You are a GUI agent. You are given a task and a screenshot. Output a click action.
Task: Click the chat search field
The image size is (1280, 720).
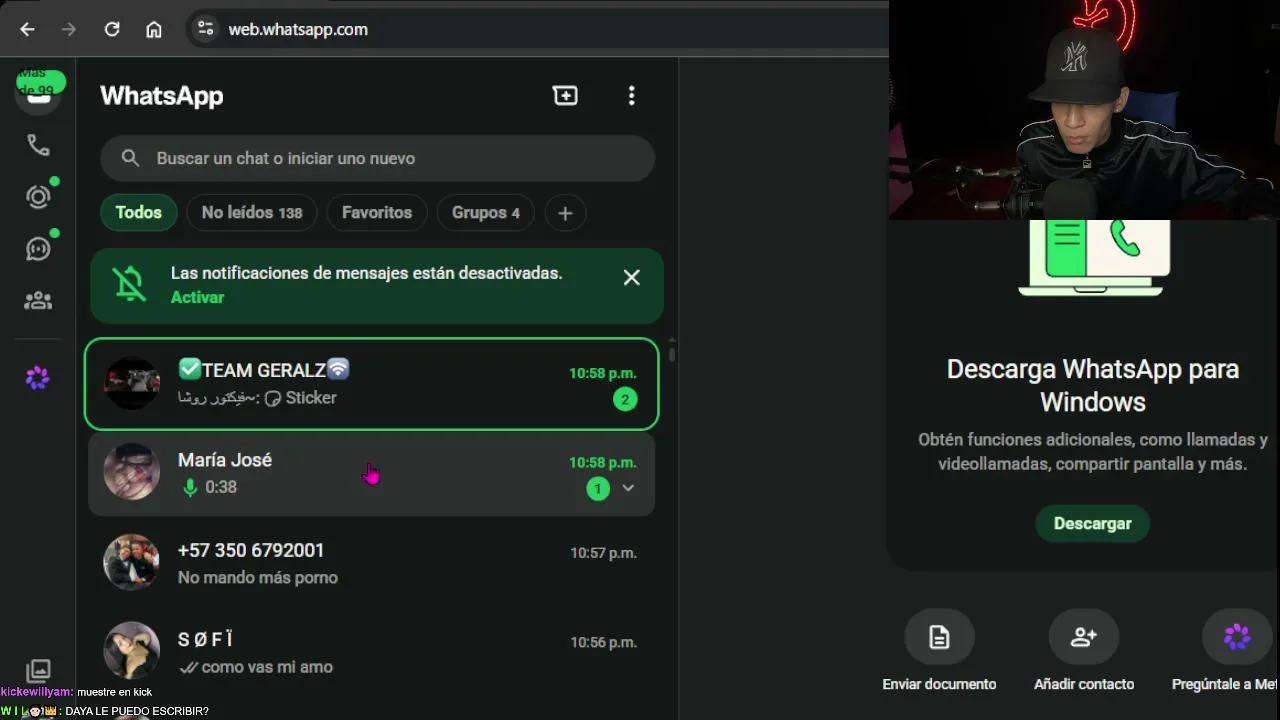pos(377,158)
